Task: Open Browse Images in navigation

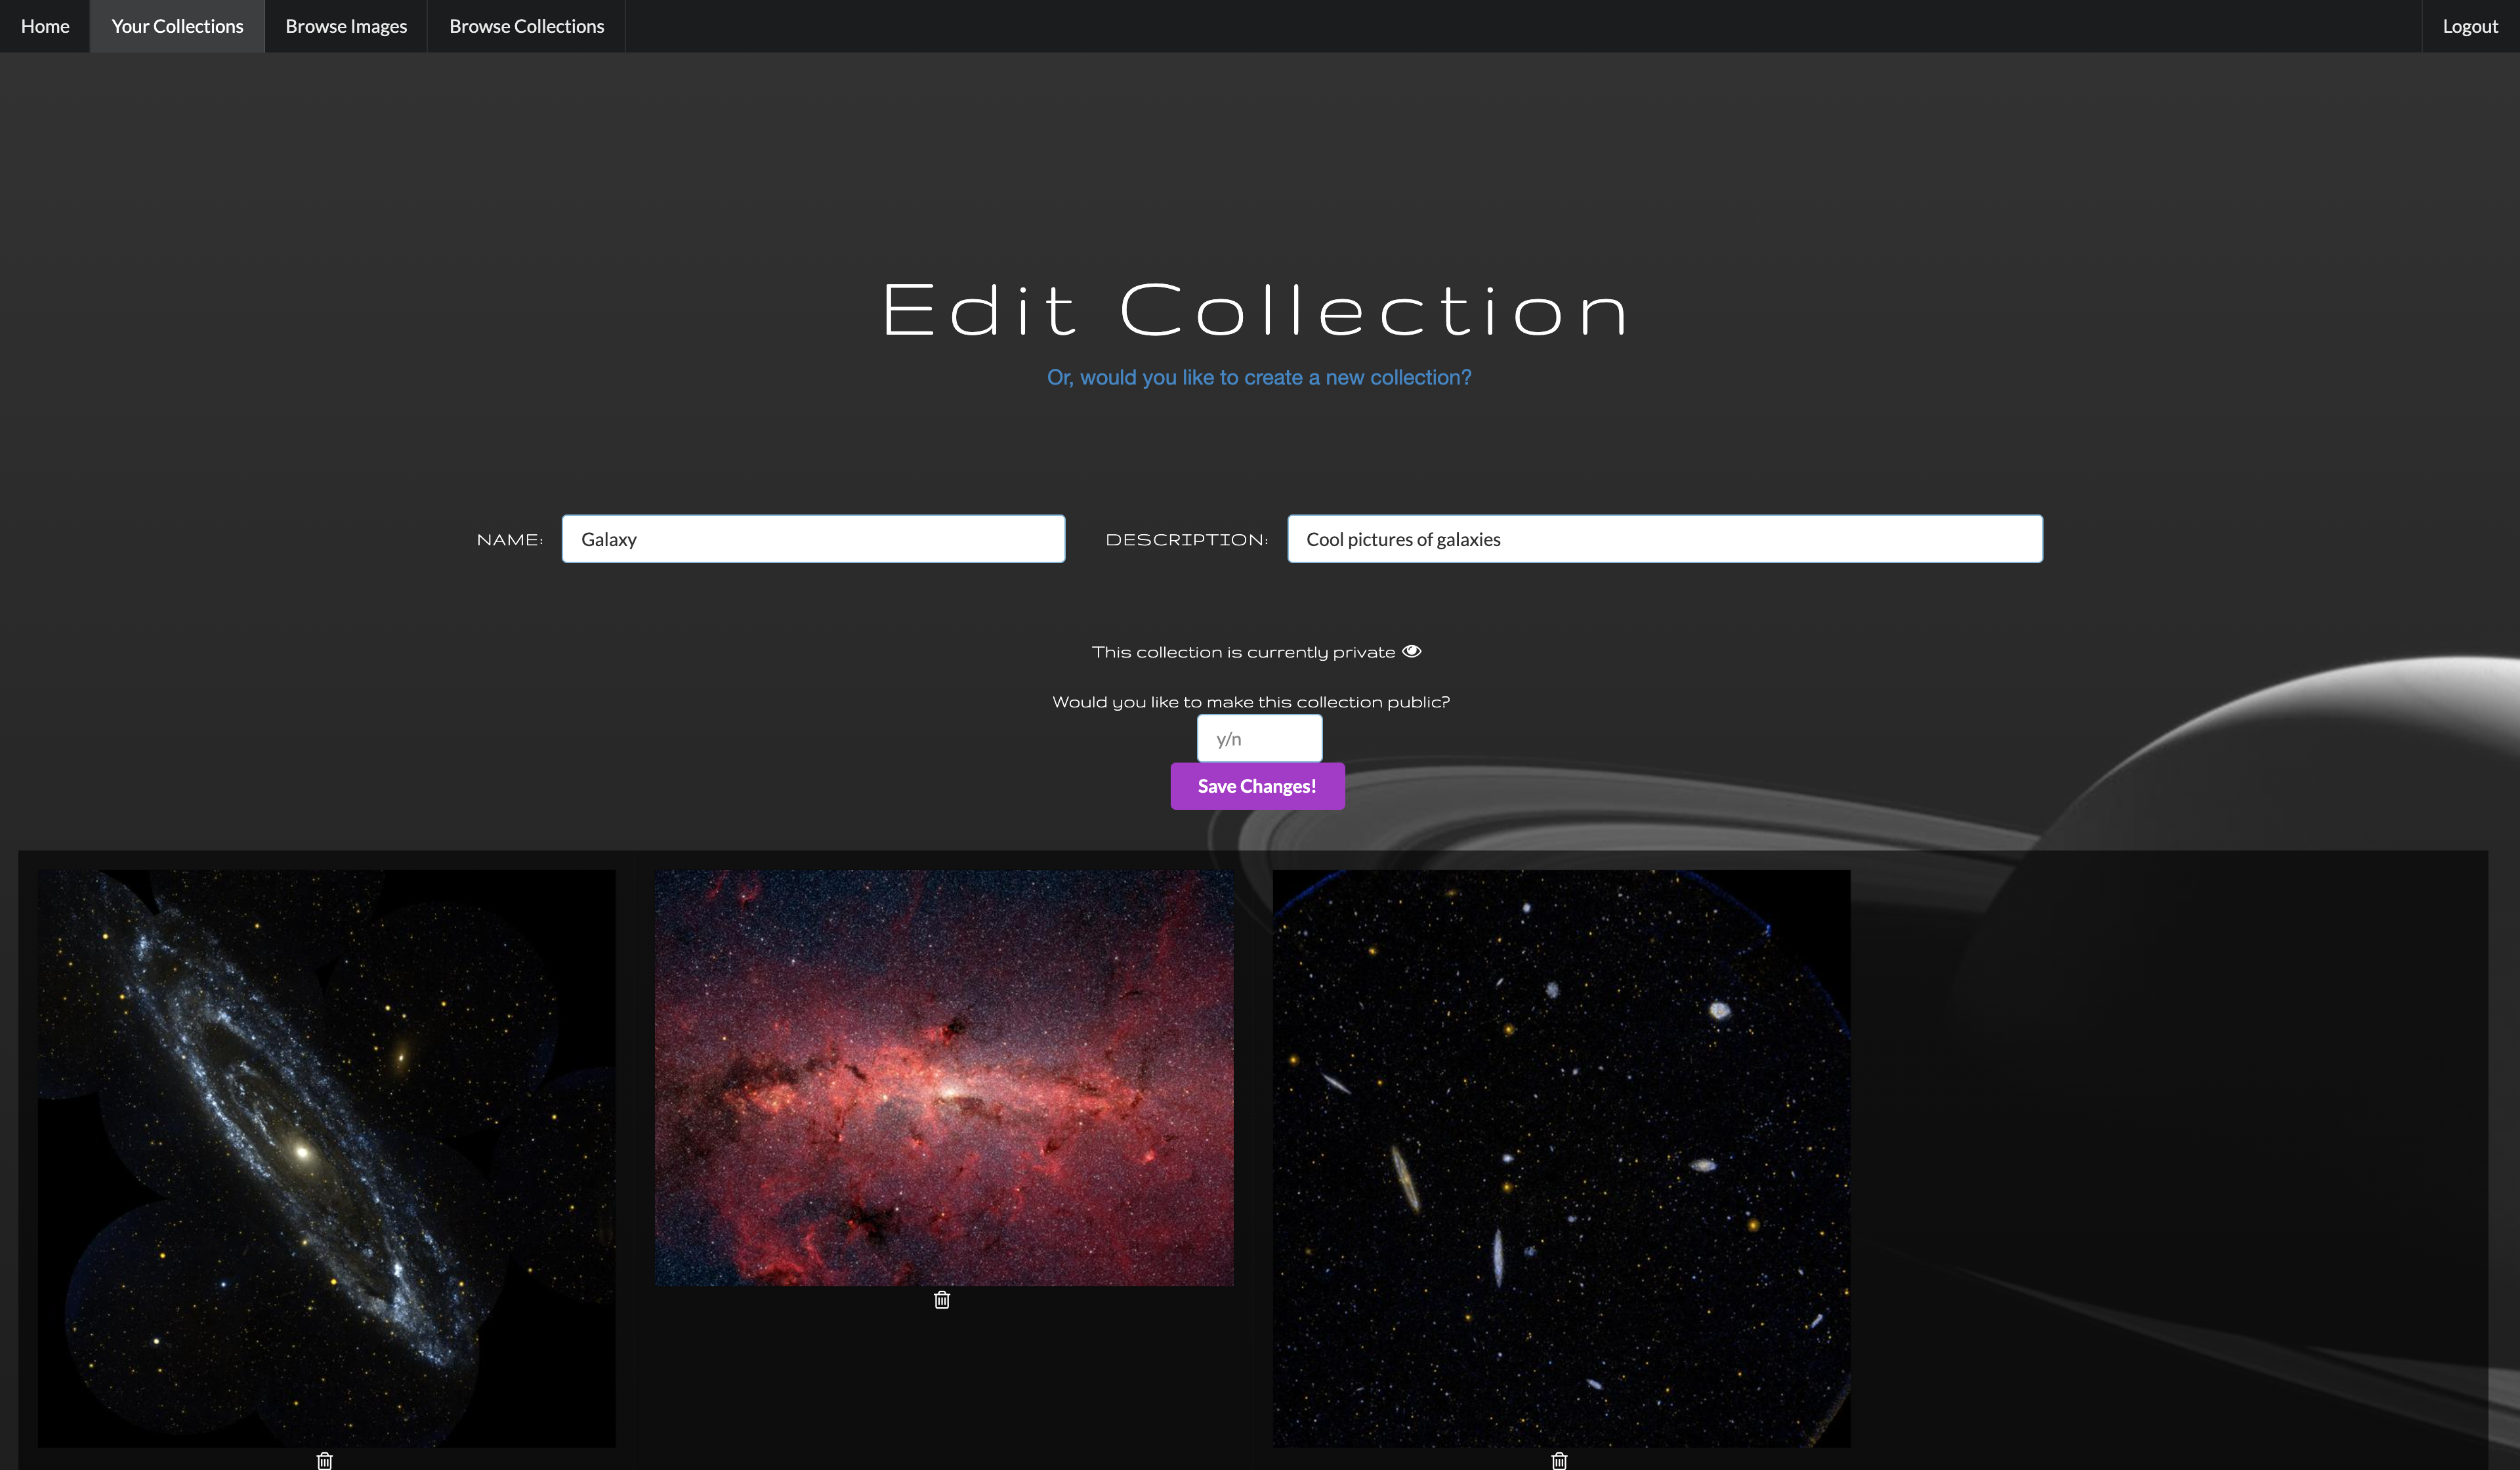Action: click(346, 26)
